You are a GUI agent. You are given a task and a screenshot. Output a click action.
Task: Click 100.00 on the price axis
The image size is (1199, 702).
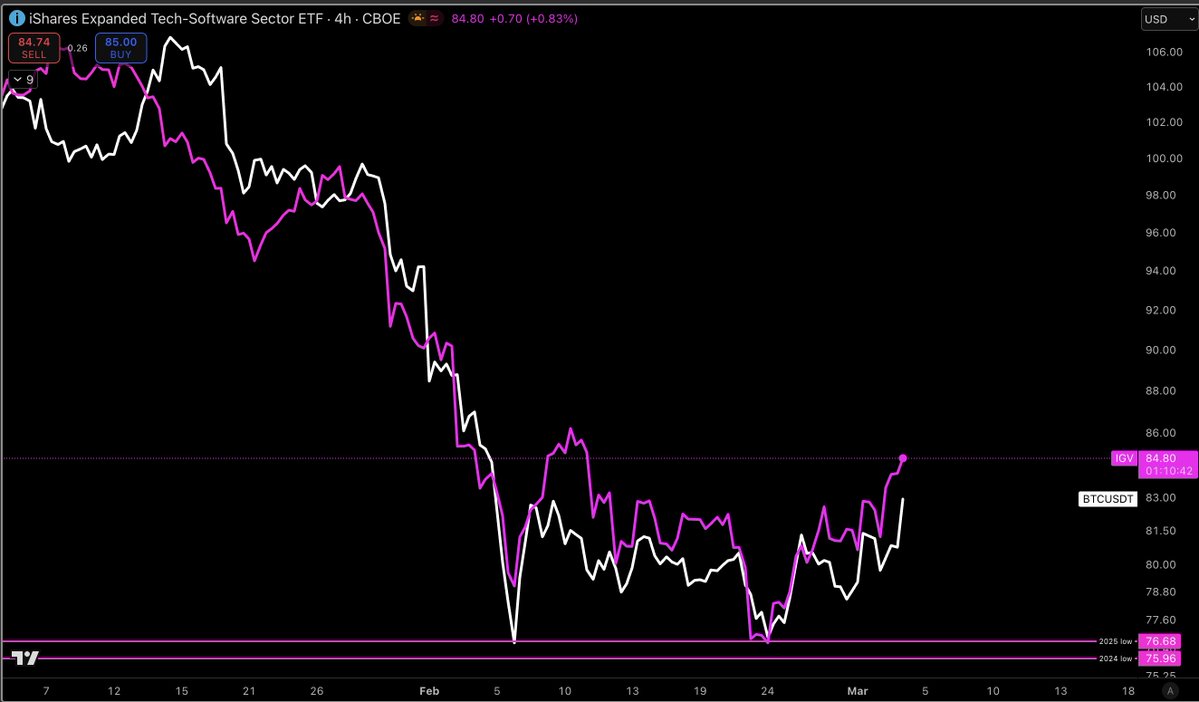(x=1165, y=158)
